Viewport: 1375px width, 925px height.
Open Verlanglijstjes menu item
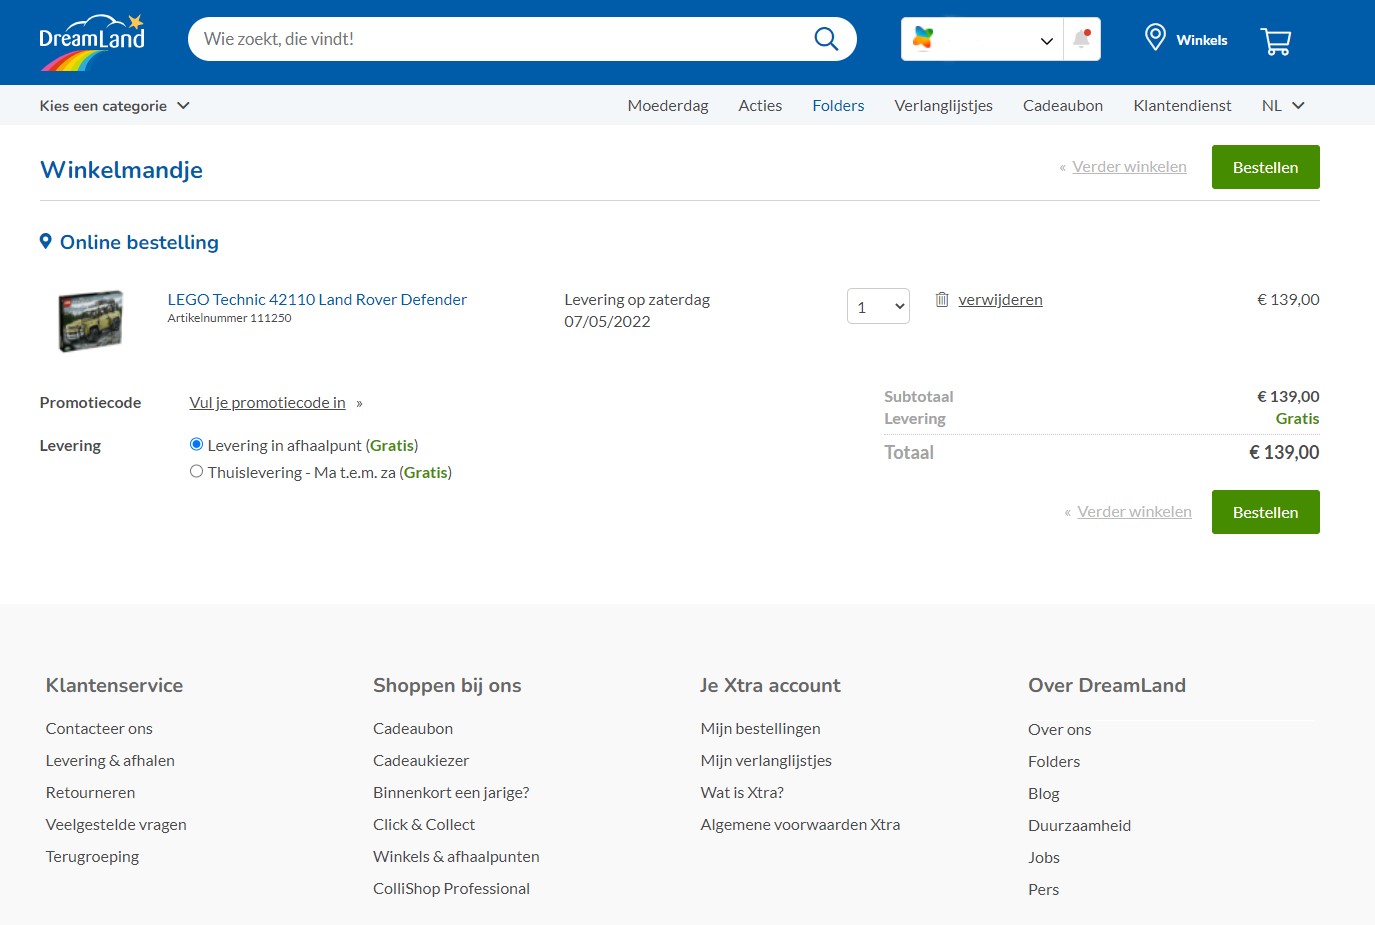coord(943,106)
